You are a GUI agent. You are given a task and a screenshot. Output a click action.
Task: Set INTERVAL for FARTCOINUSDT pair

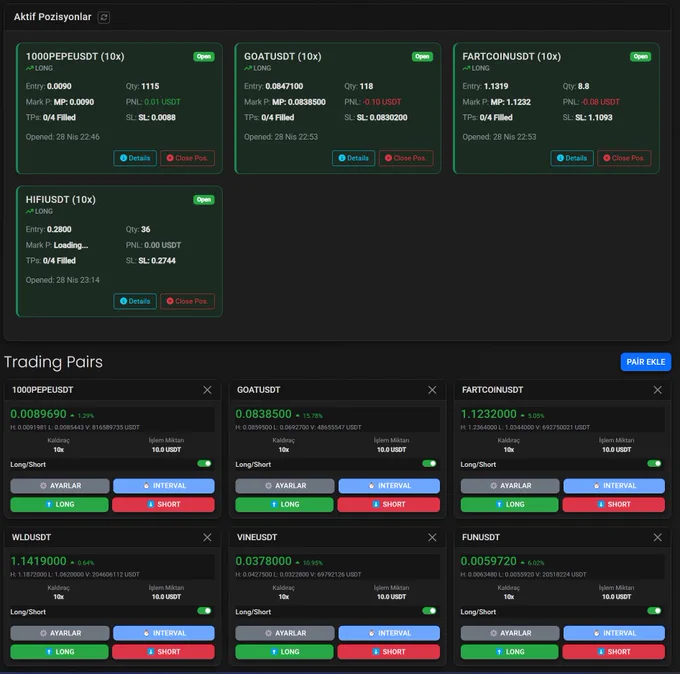(614, 486)
